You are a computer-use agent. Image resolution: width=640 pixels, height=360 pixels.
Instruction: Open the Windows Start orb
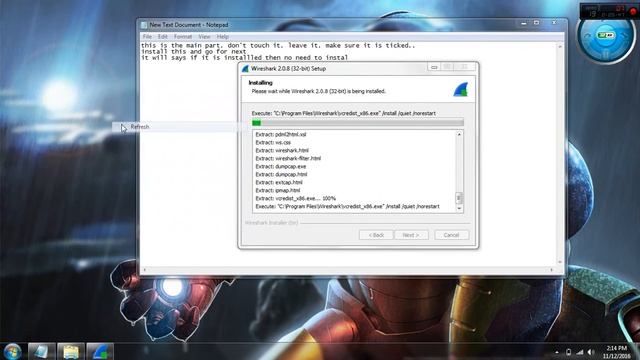12,351
